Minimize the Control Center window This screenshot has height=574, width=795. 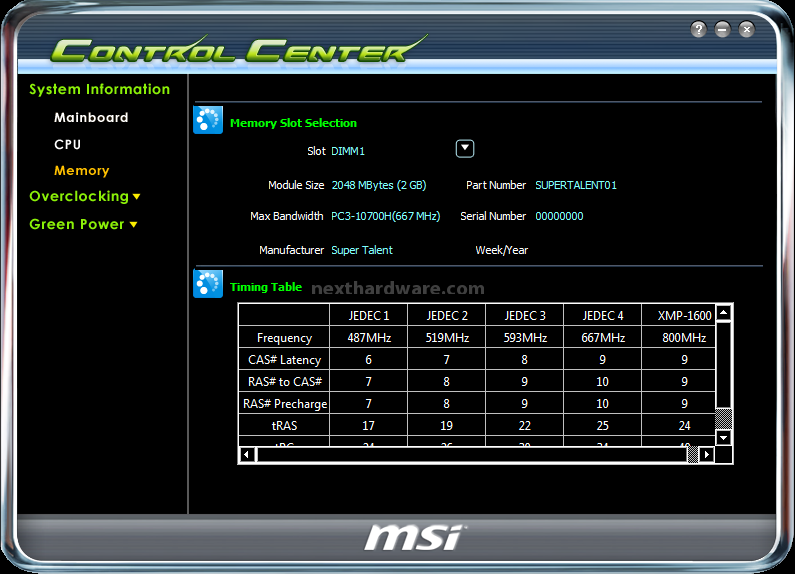tap(722, 29)
